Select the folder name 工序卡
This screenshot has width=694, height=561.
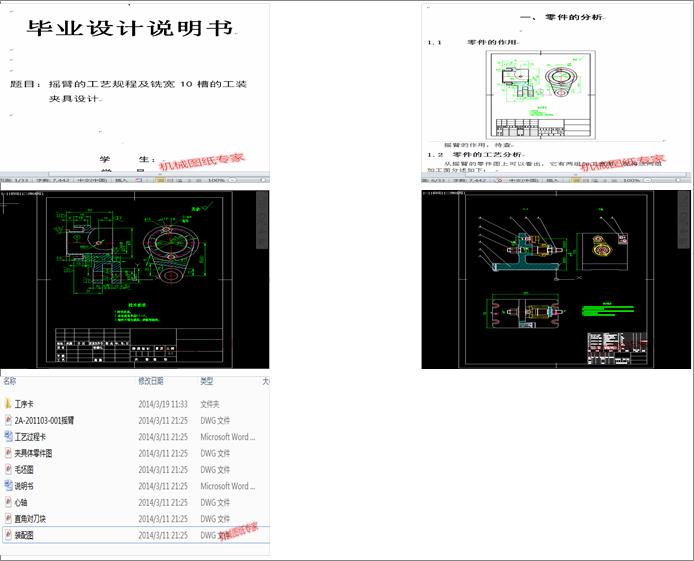click(24, 404)
